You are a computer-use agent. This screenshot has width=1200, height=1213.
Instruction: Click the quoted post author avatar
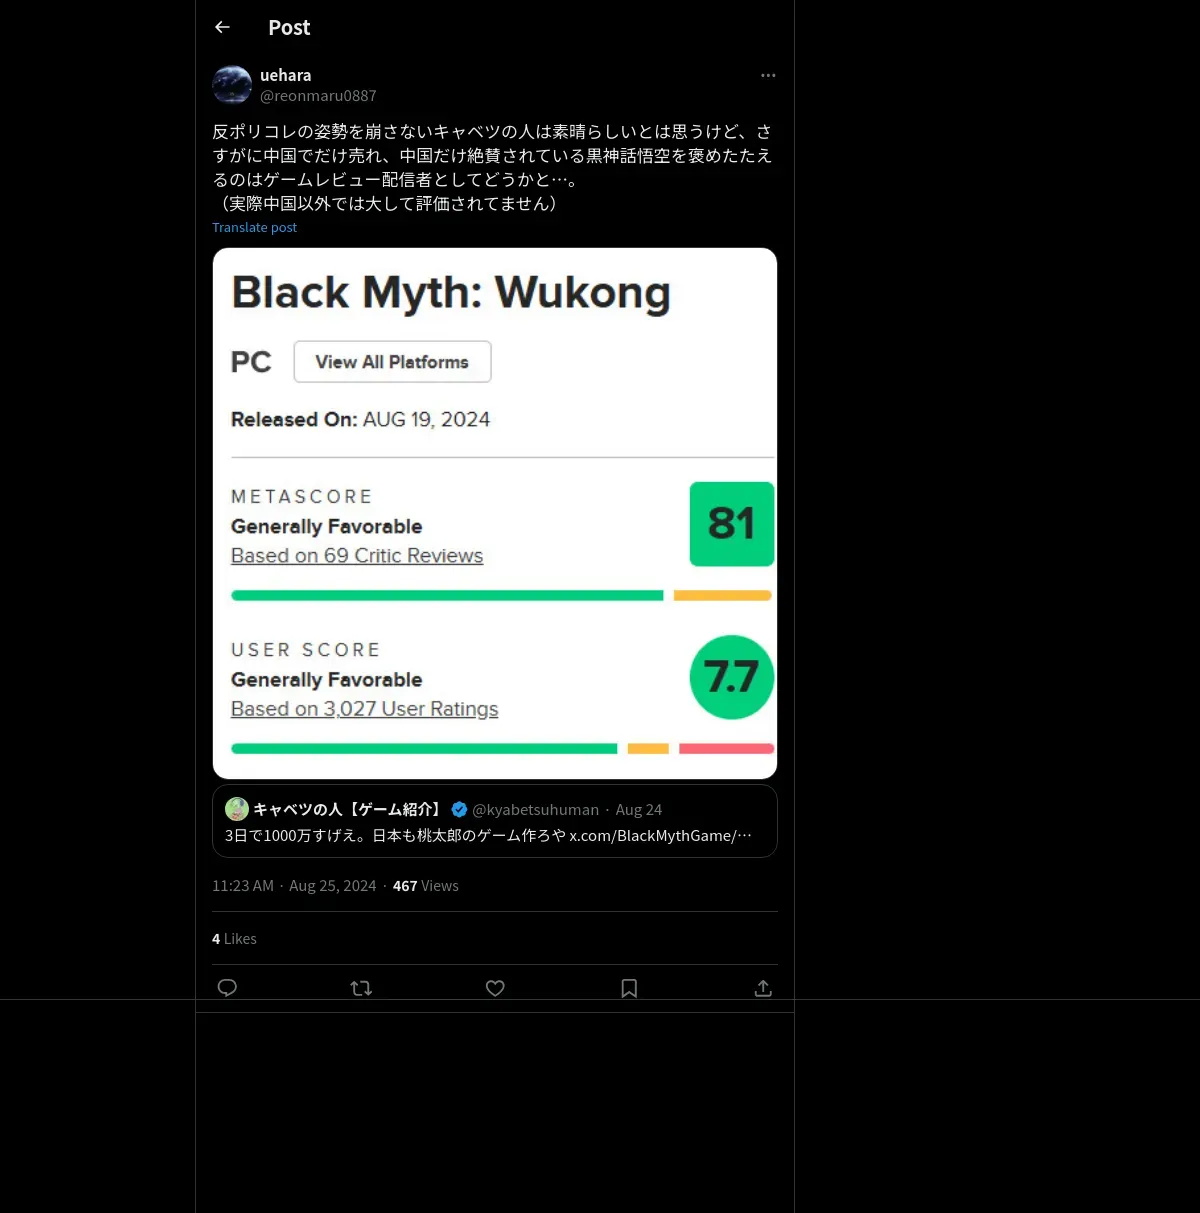pyautogui.click(x=237, y=809)
